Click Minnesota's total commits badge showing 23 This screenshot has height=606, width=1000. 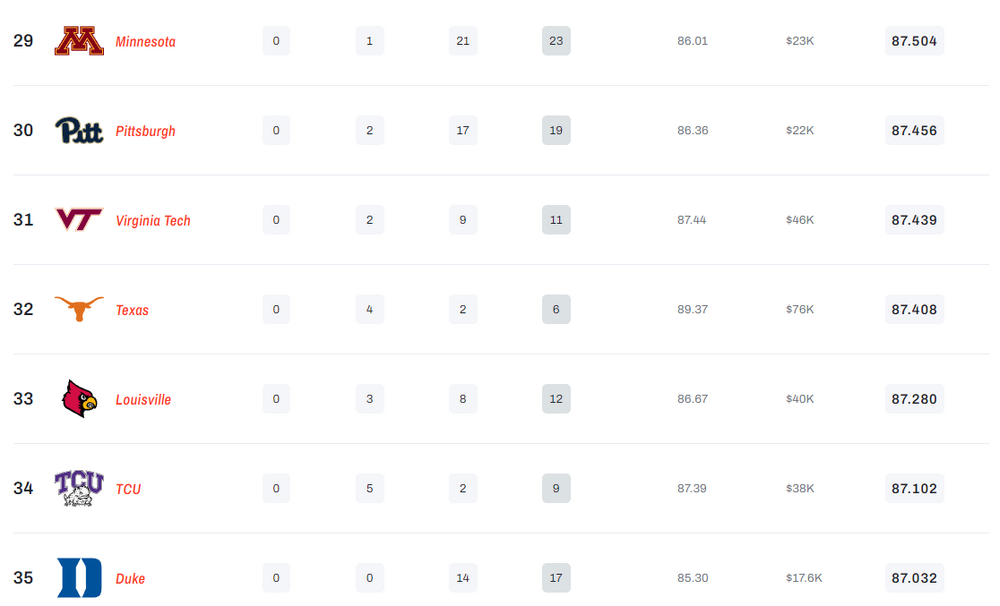556,40
